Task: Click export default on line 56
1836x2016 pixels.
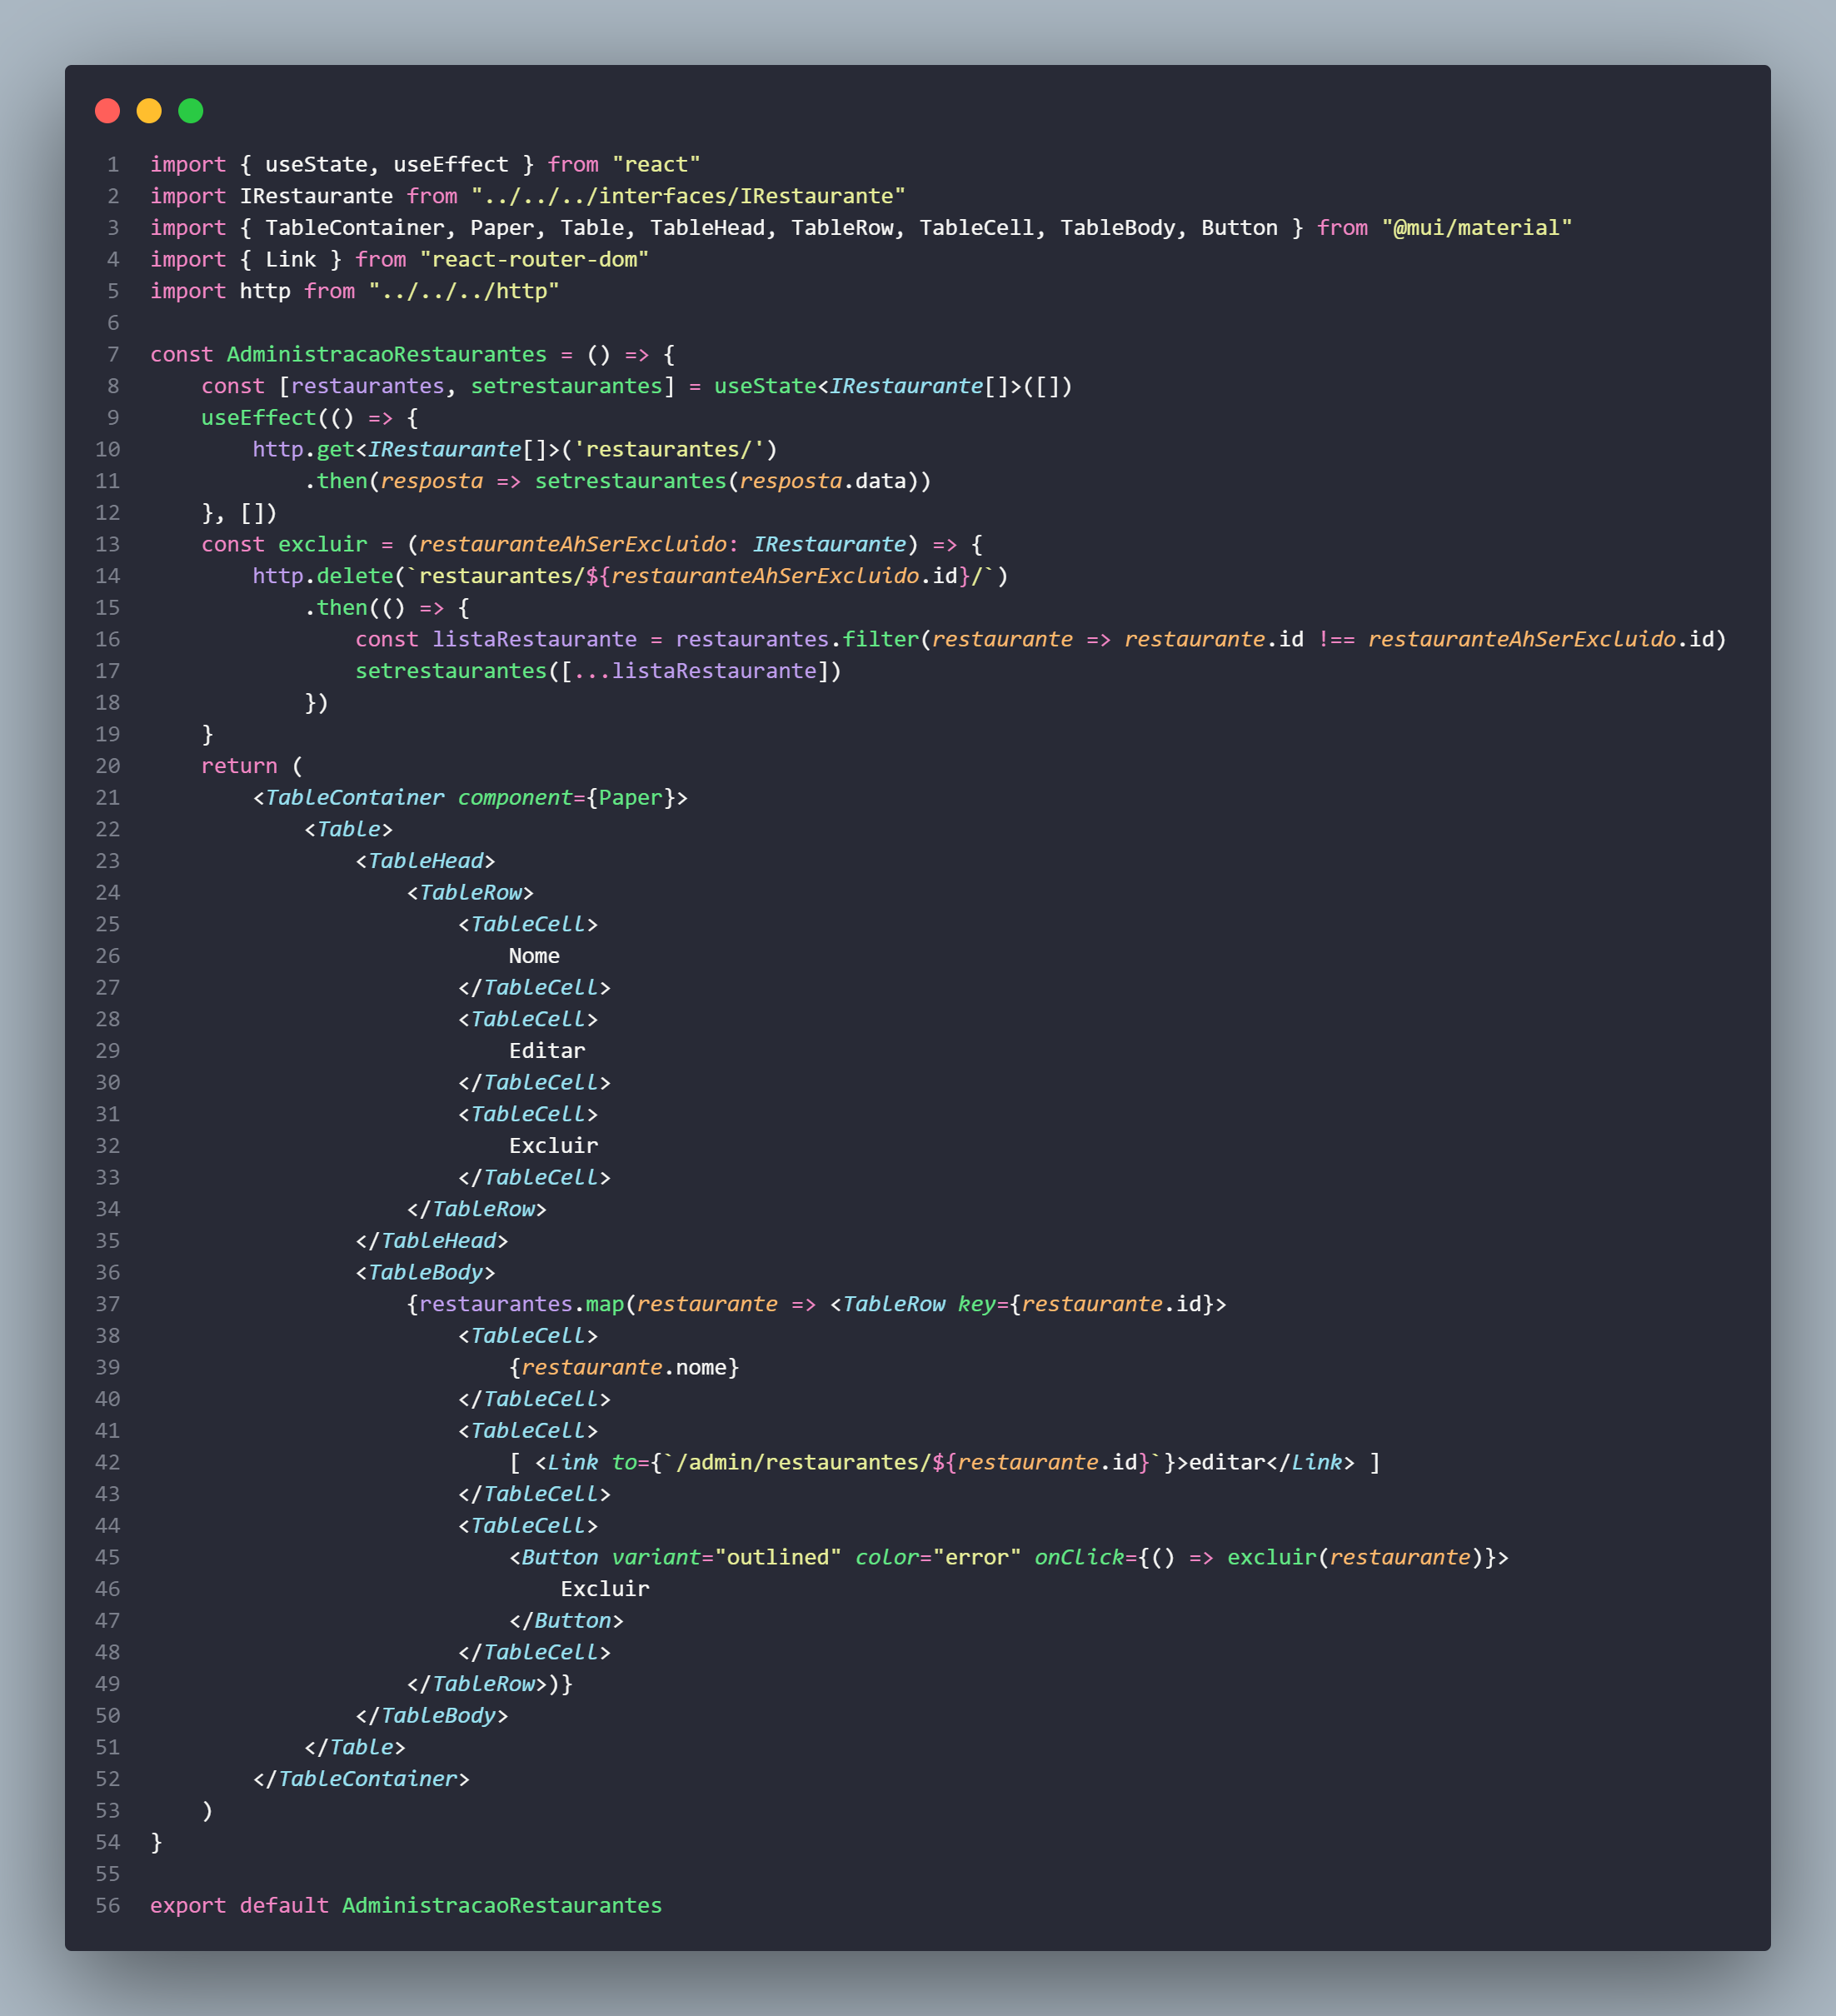Action: tap(239, 1906)
